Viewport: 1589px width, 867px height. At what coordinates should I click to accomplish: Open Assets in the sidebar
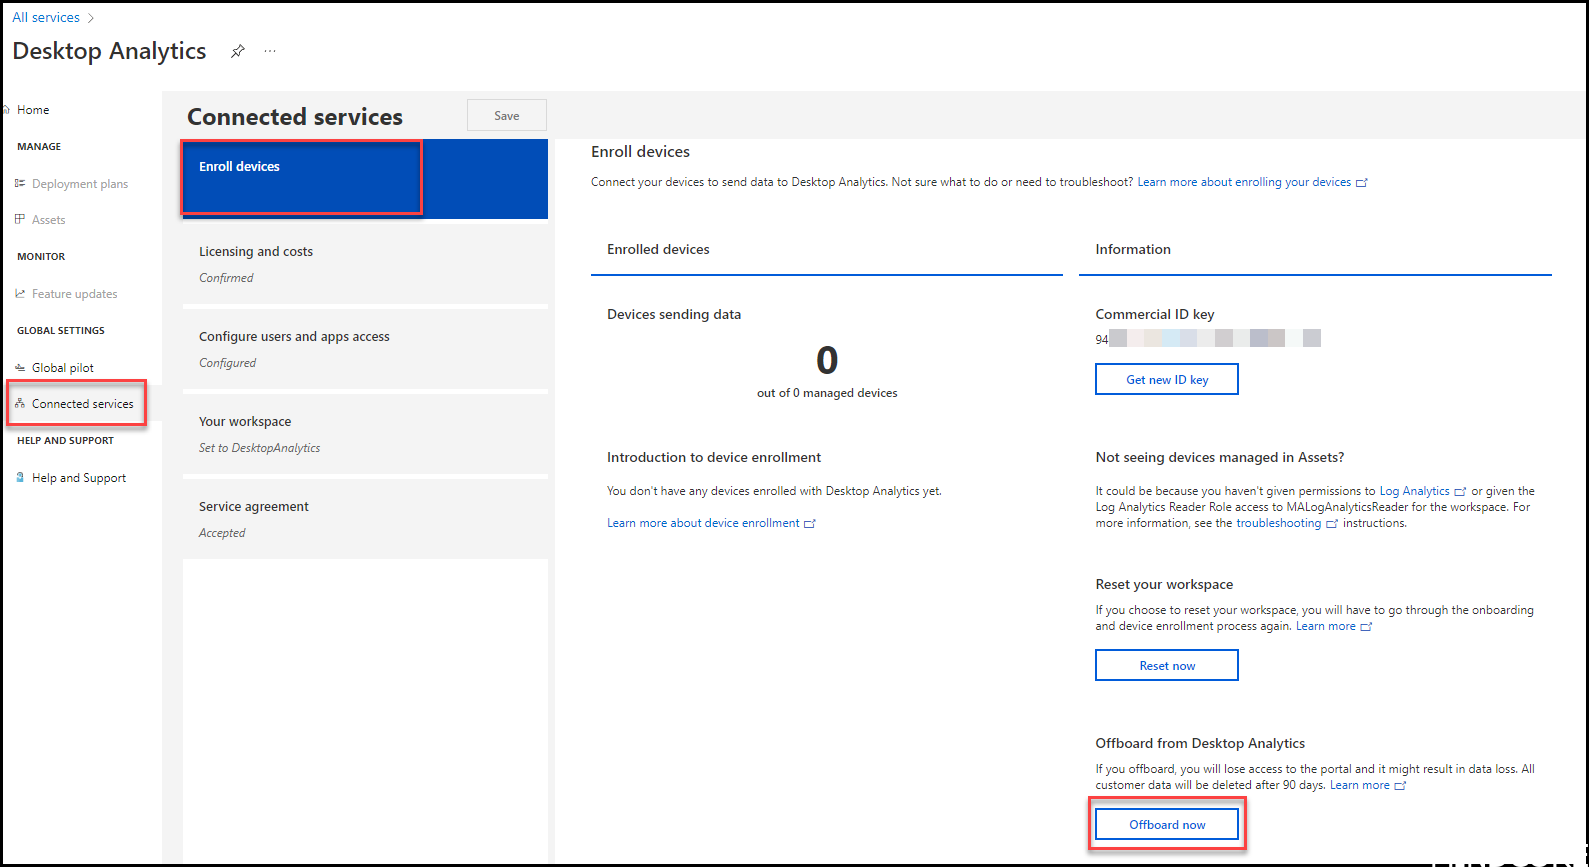[x=48, y=220]
